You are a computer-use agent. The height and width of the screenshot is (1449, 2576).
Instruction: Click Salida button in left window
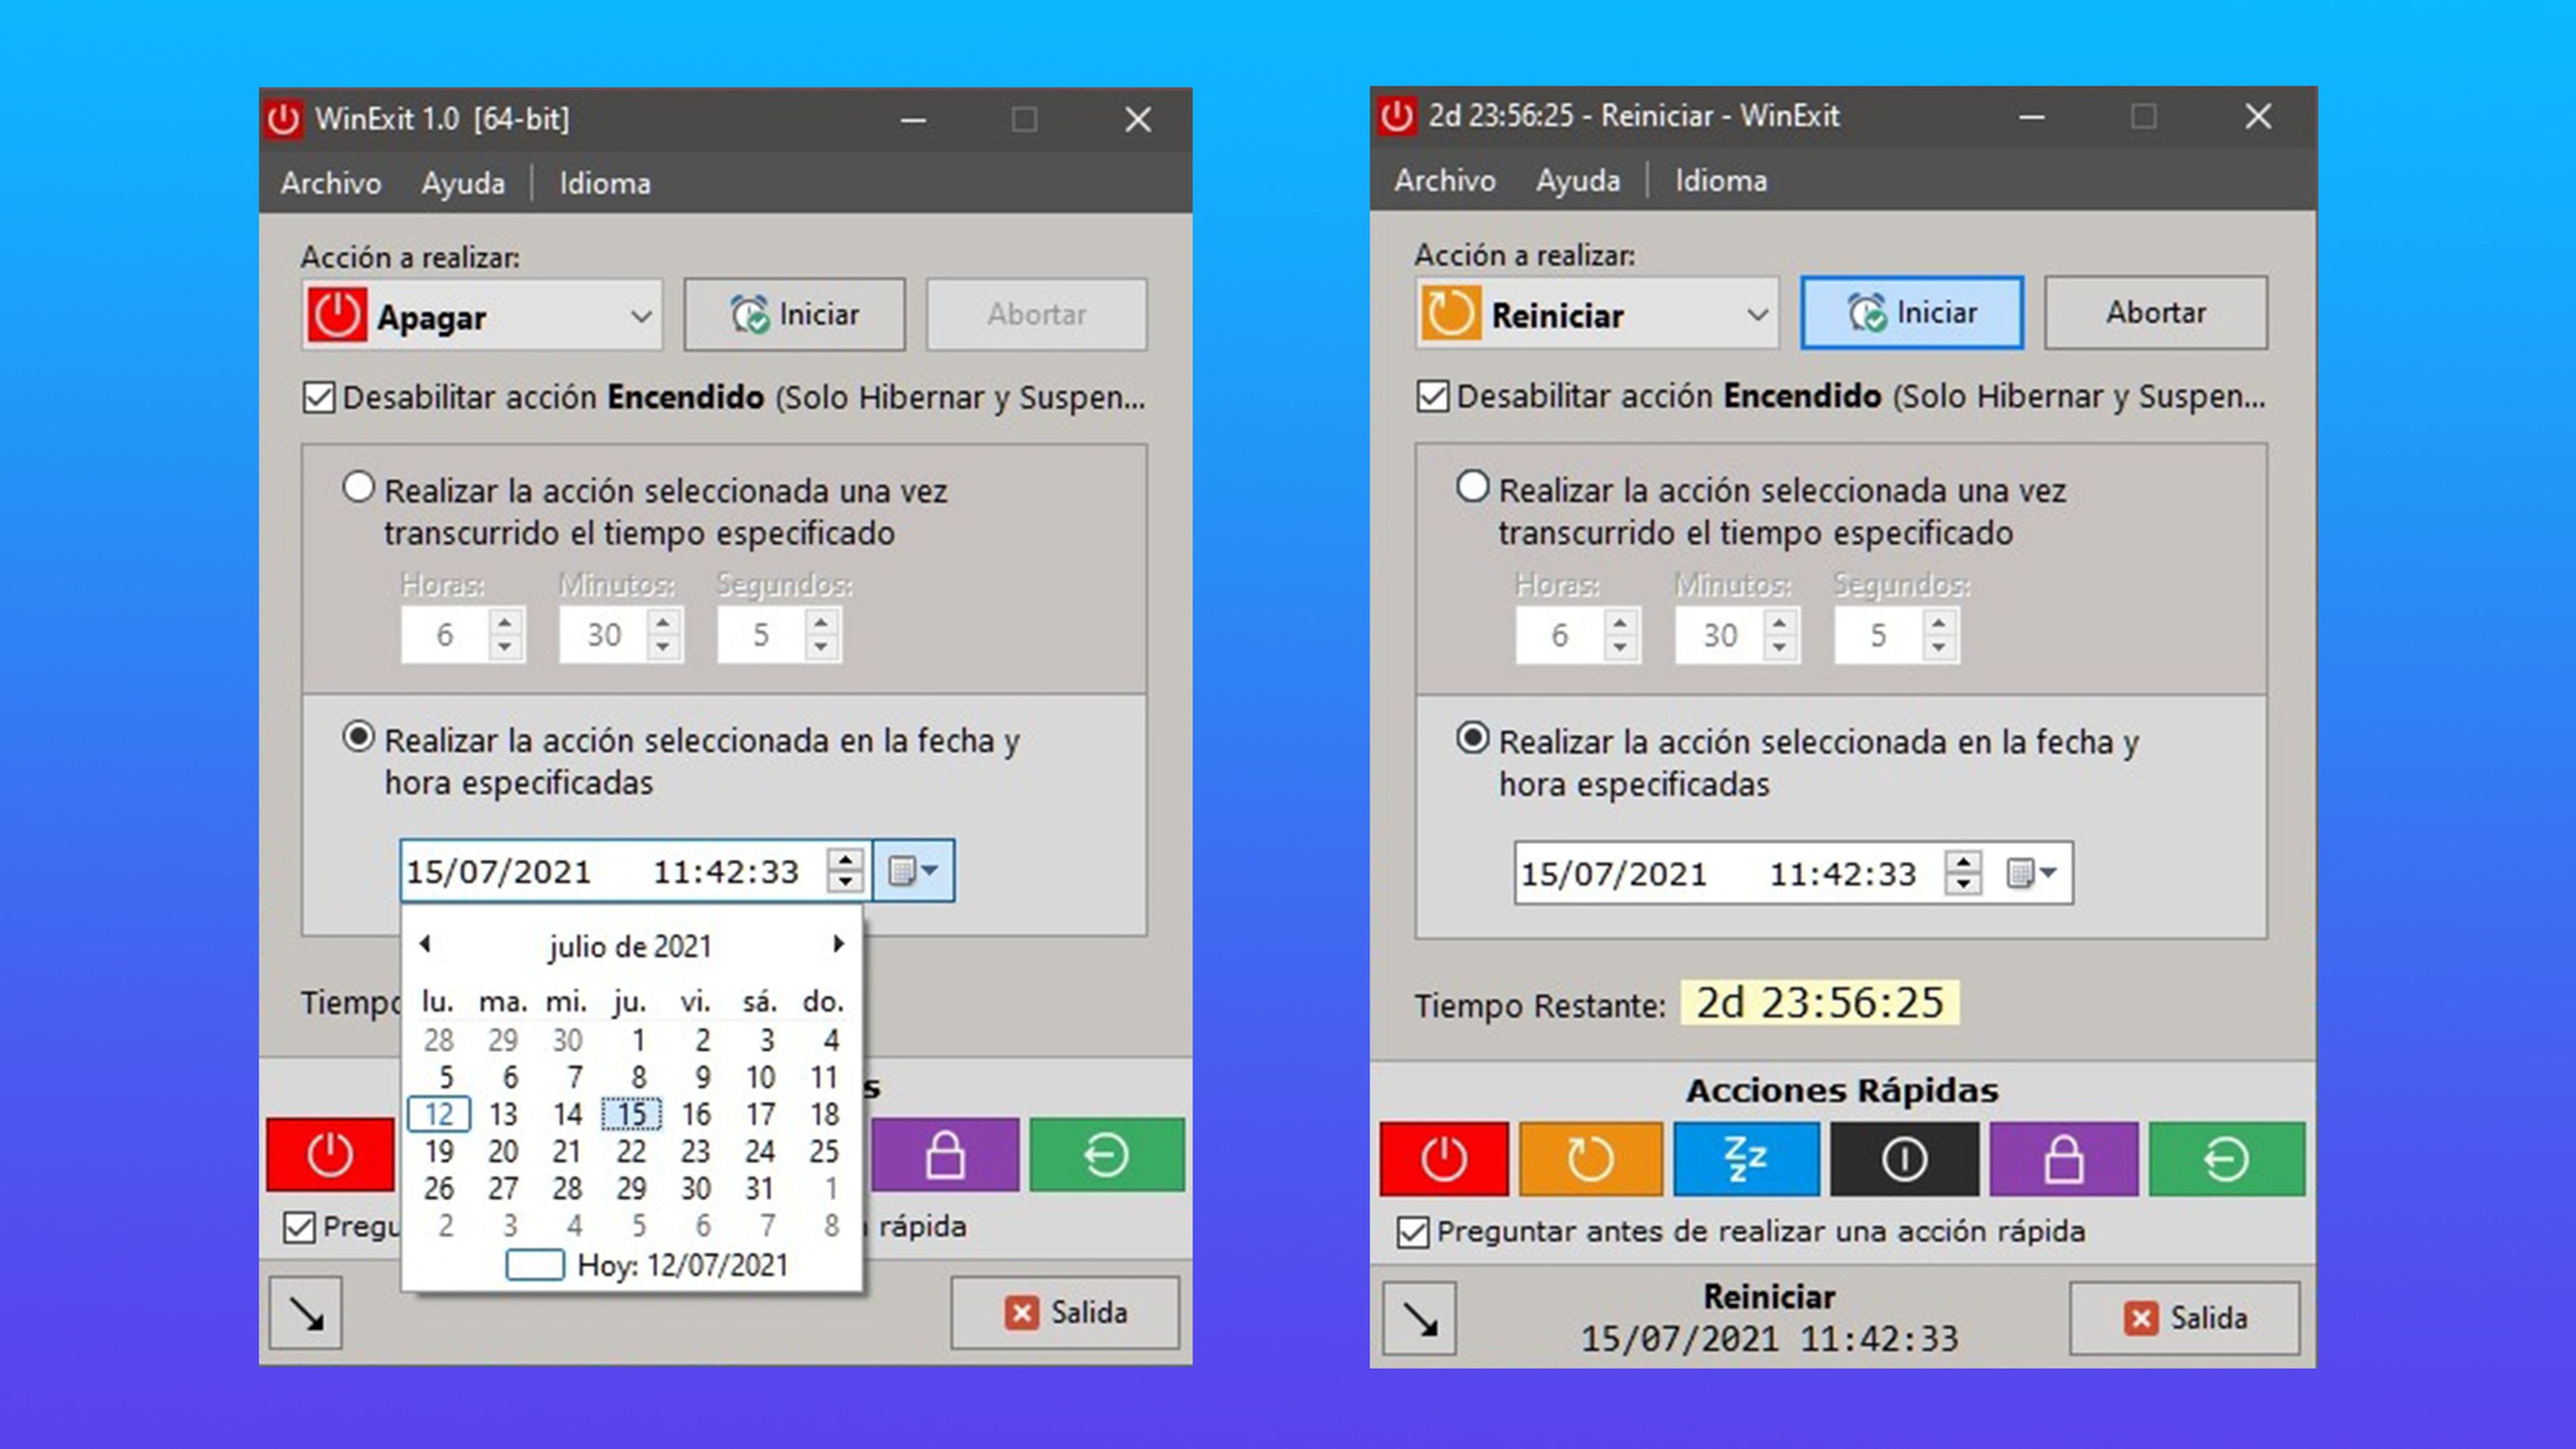point(1065,1313)
